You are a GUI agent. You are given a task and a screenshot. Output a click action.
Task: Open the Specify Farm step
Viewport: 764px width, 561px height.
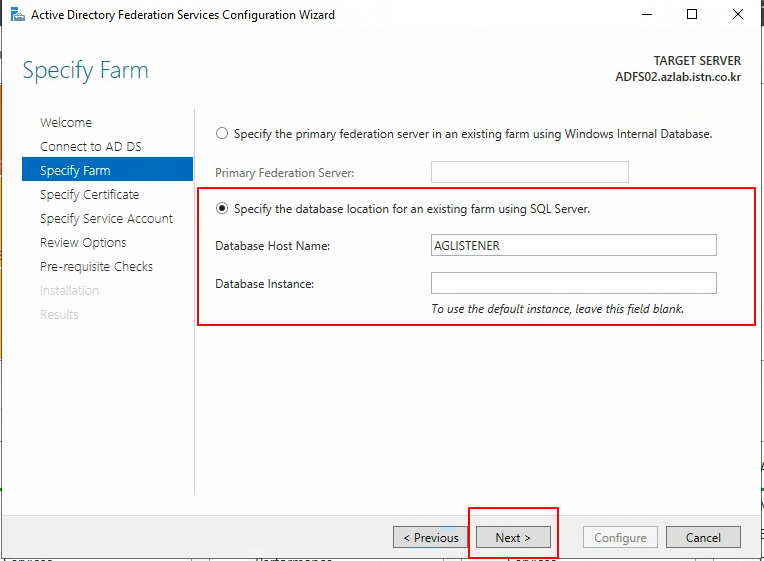pyautogui.click(x=107, y=169)
